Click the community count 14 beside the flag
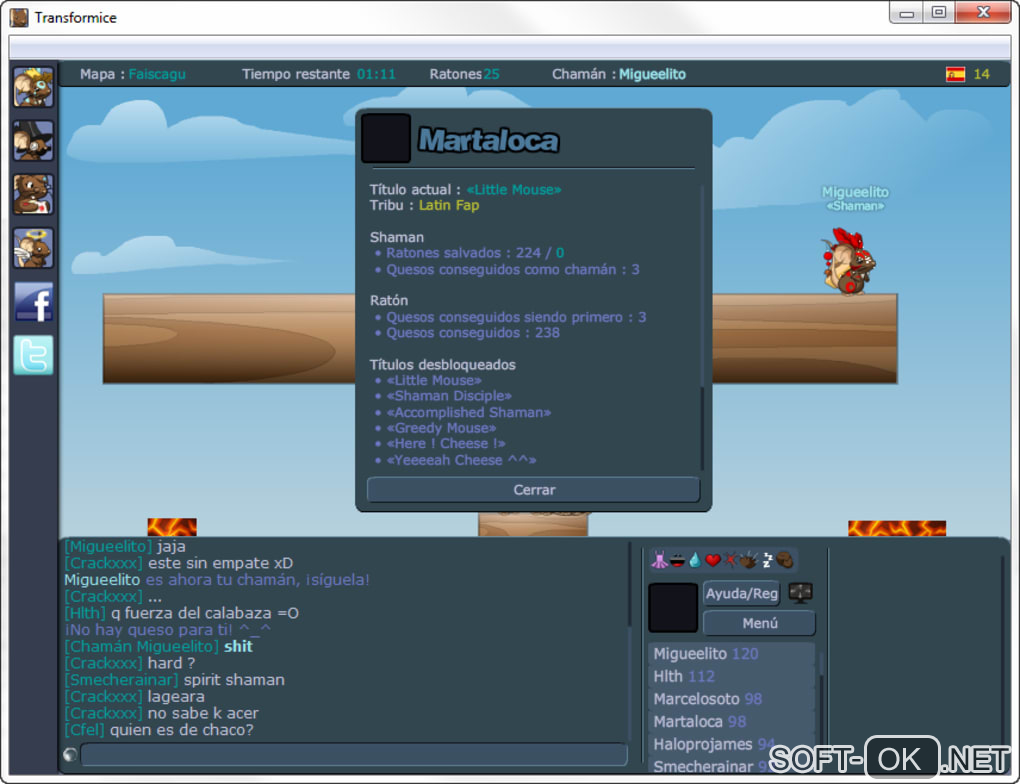The width and height of the screenshot is (1020, 784). [981, 74]
